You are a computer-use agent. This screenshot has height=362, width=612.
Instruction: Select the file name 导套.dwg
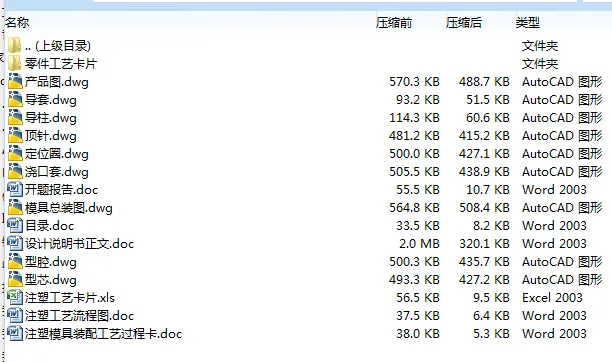pos(51,100)
